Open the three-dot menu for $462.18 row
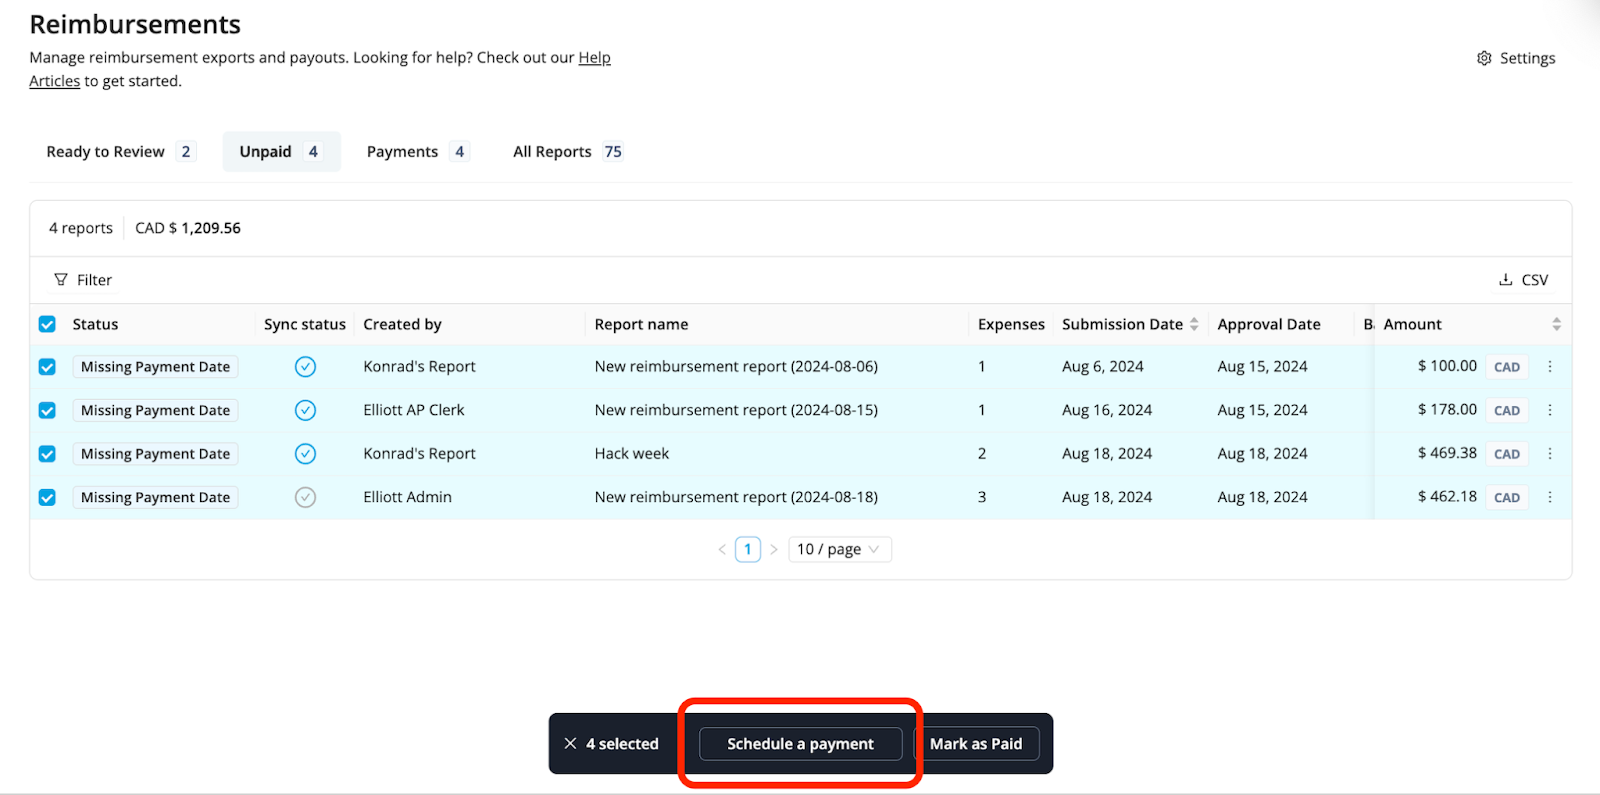Image resolution: width=1600 pixels, height=795 pixels. click(1550, 497)
